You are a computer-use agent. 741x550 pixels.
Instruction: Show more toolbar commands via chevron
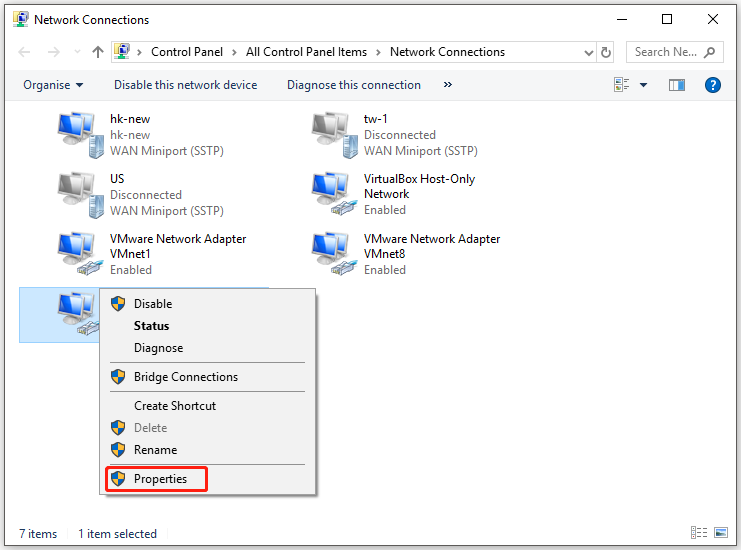448,85
